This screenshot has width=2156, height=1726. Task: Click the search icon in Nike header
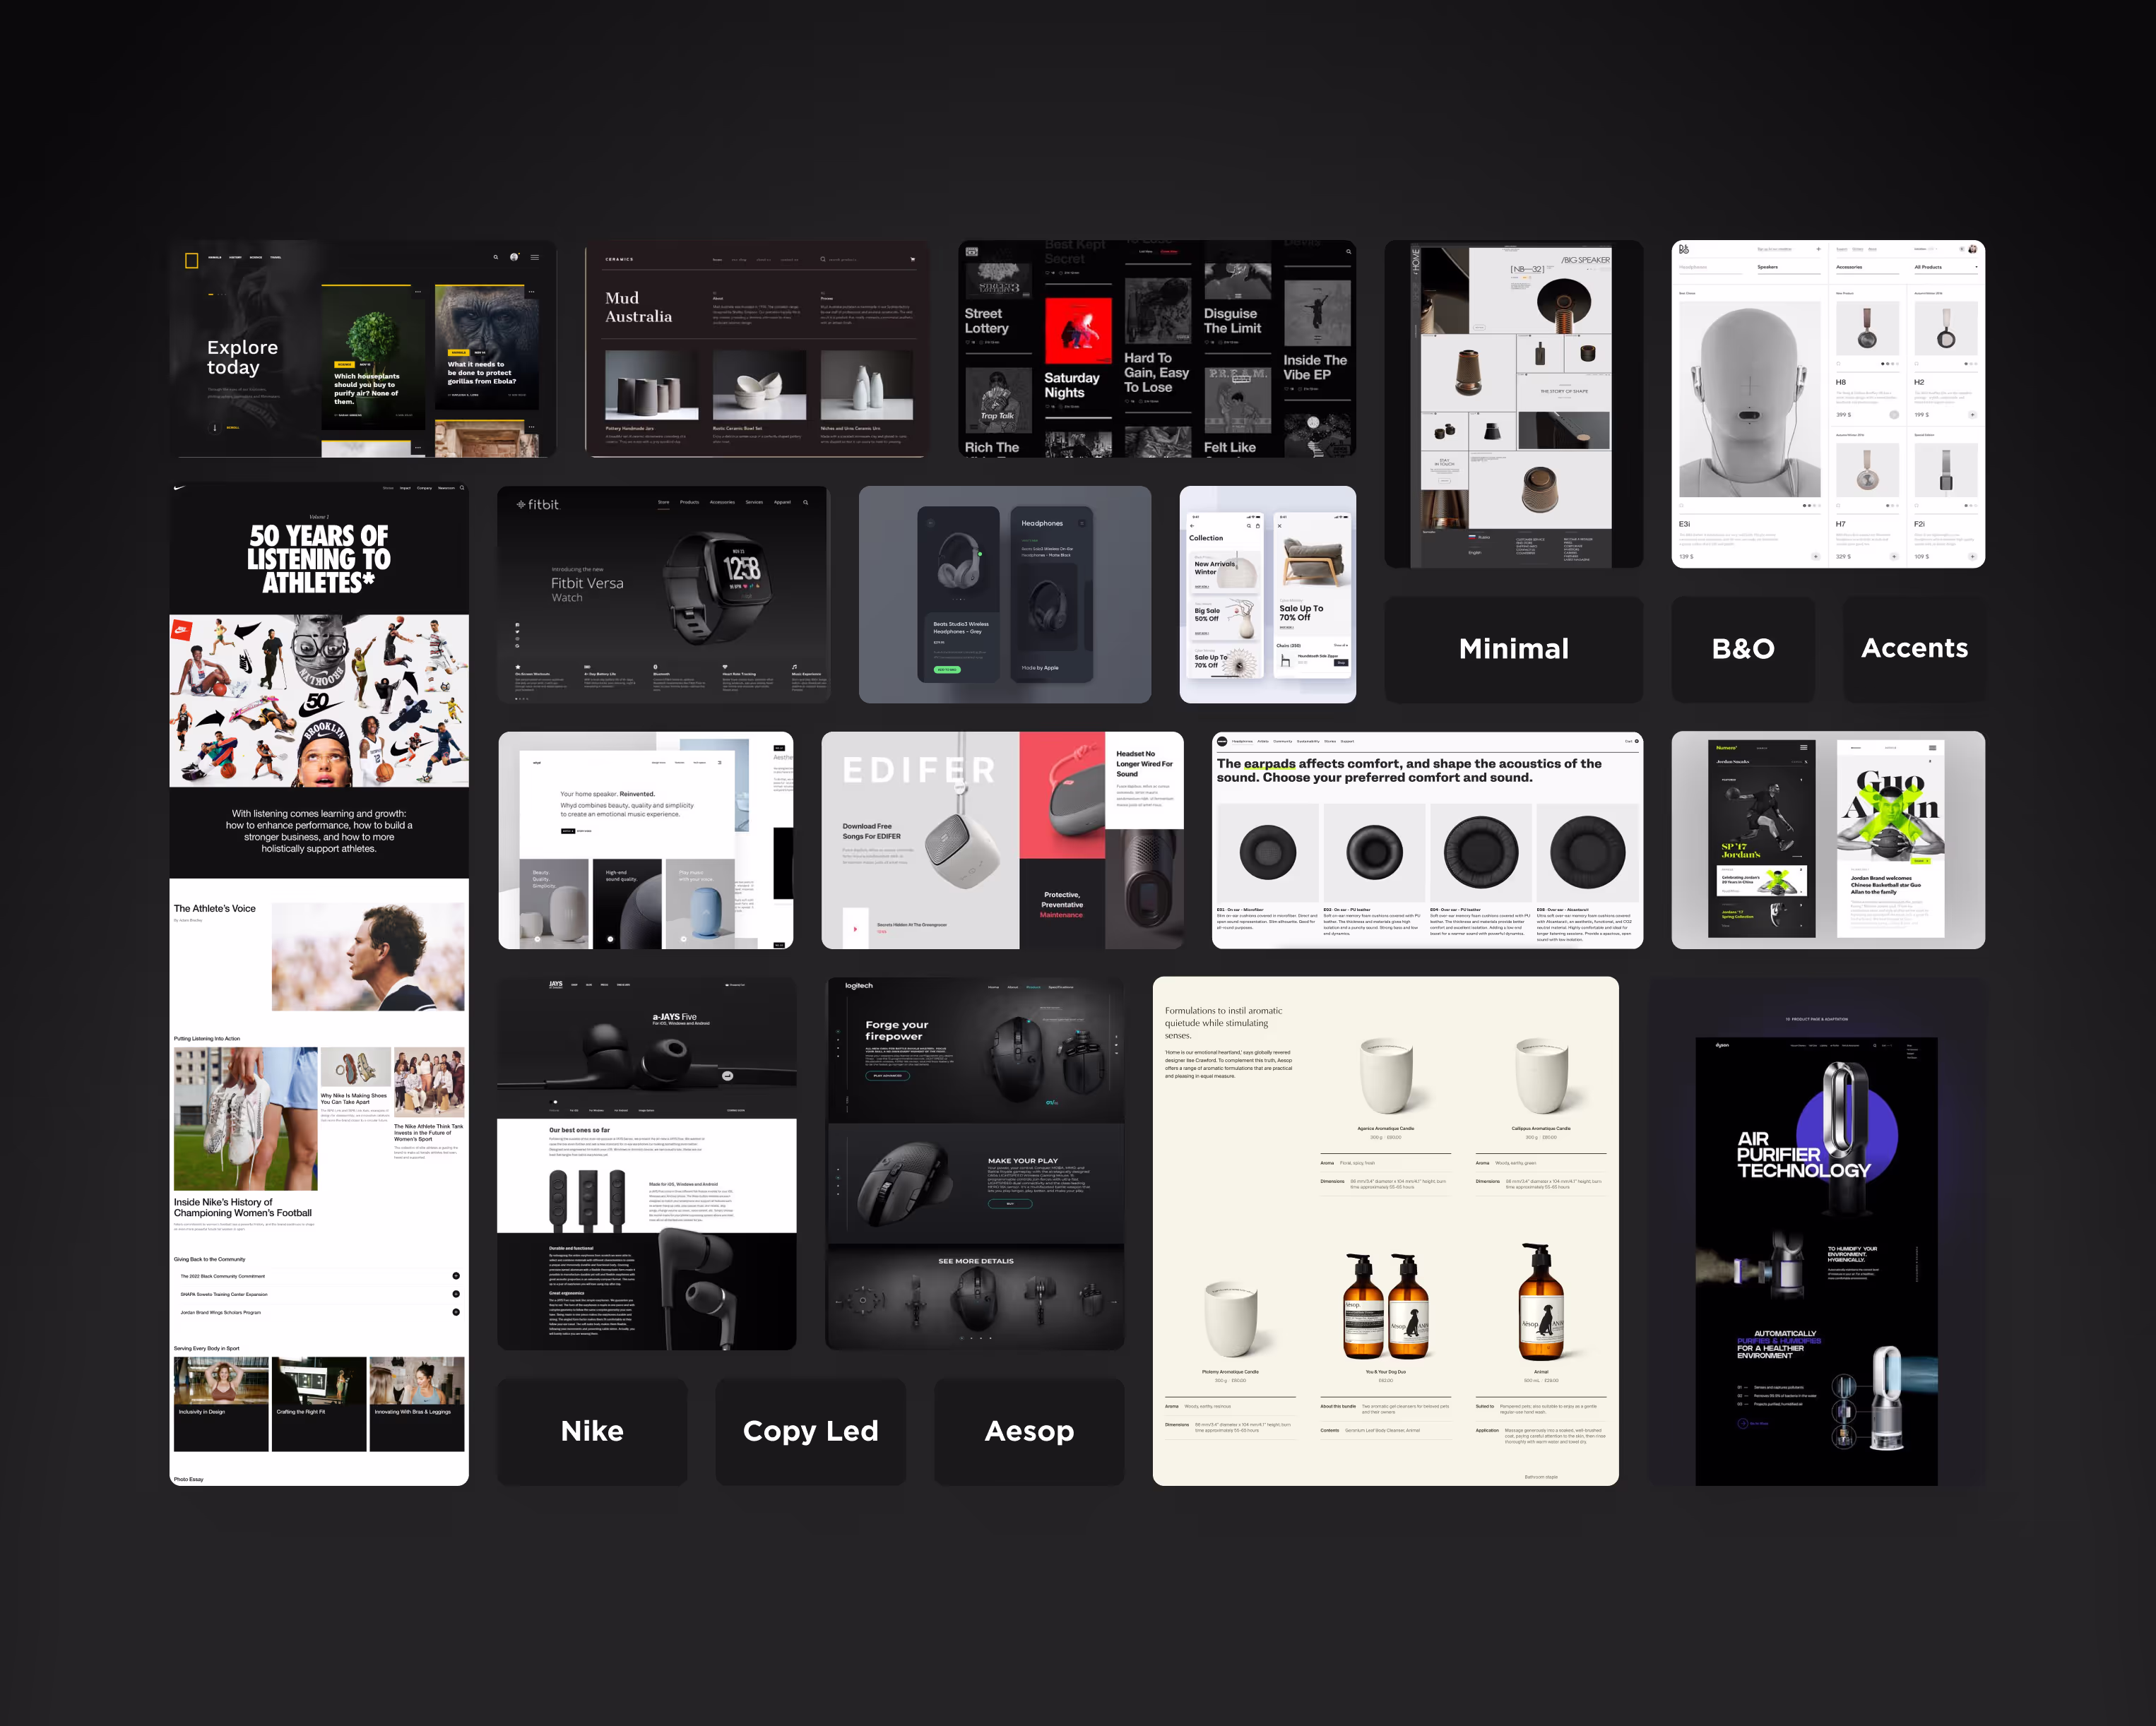(x=462, y=488)
